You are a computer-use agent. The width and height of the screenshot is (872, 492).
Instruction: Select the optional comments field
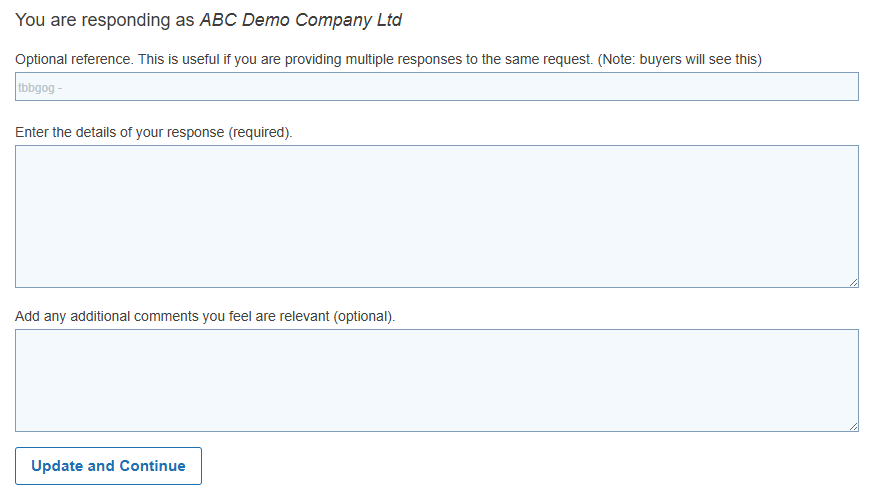coord(436,380)
